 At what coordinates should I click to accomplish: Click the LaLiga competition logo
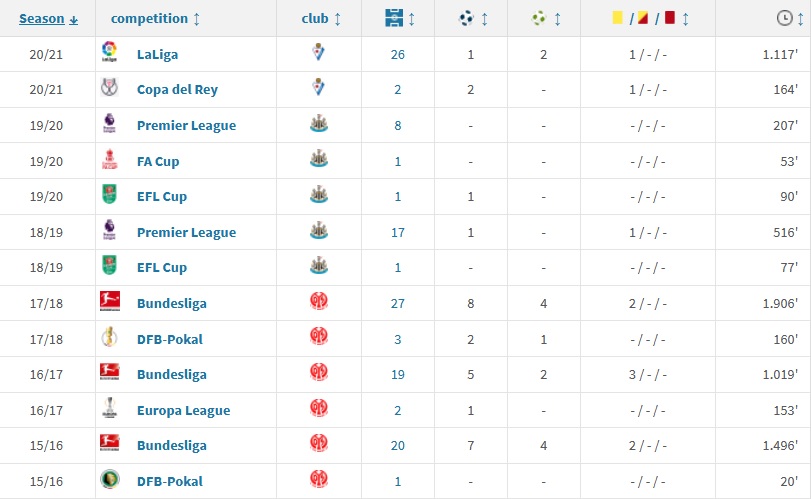click(109, 52)
